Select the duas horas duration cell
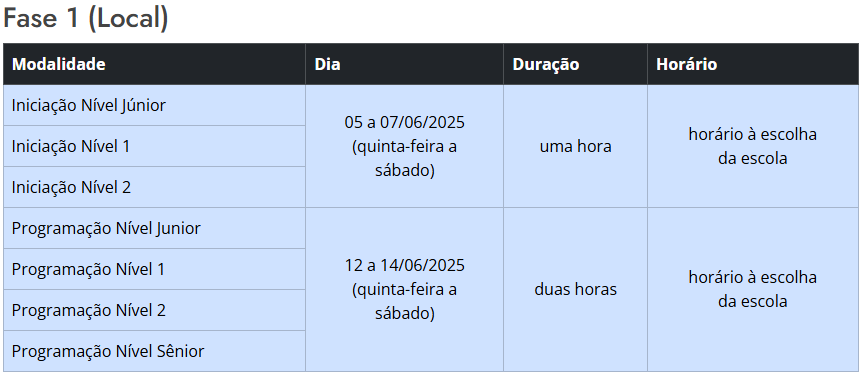This screenshot has height=377, width=864. (x=575, y=289)
